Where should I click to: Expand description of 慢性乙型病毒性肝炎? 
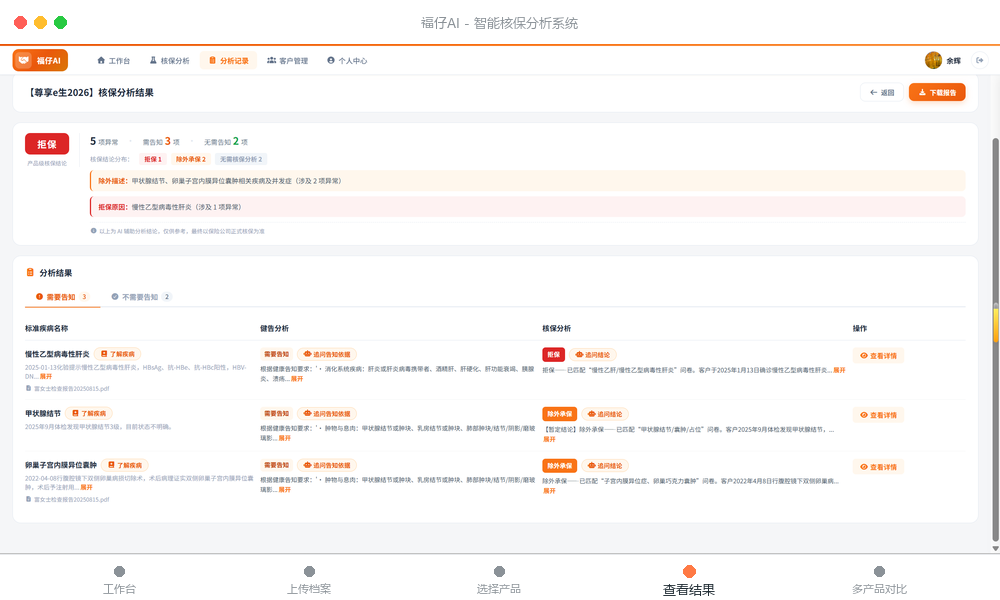point(46,377)
